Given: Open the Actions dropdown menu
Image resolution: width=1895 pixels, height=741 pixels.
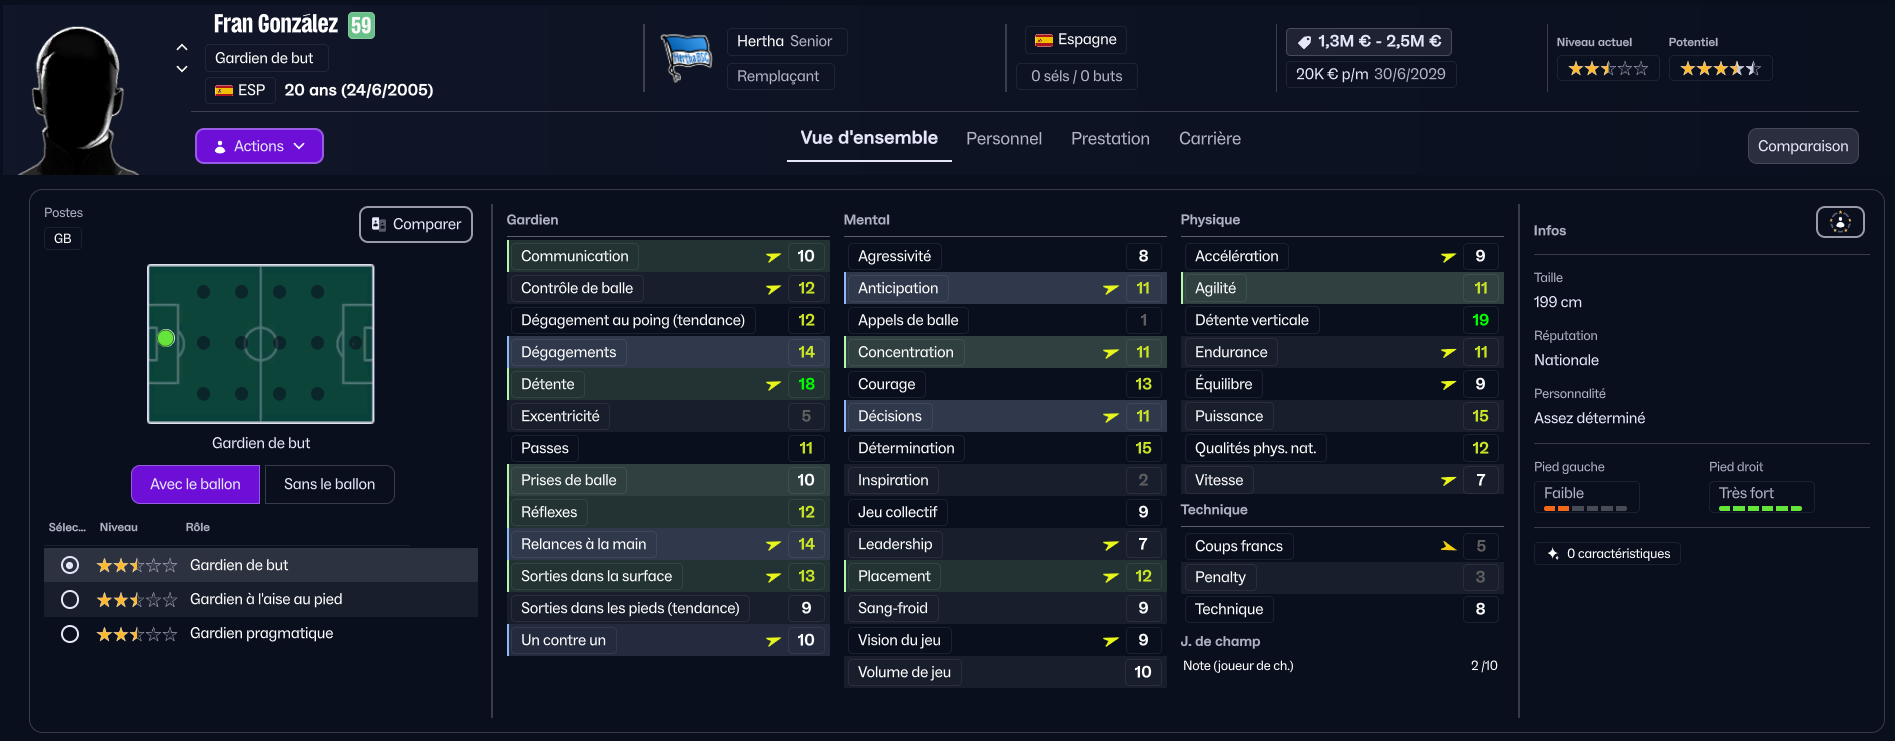Looking at the screenshot, I should coord(259,146).
